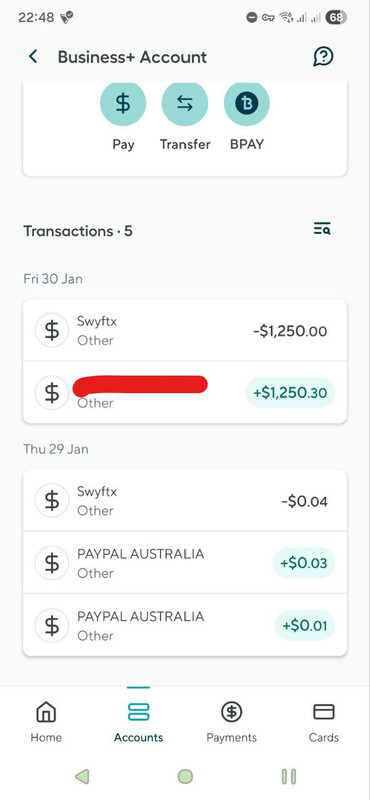
Task: Tap the back arrow beside Business+ Account
Action: [x=33, y=57]
